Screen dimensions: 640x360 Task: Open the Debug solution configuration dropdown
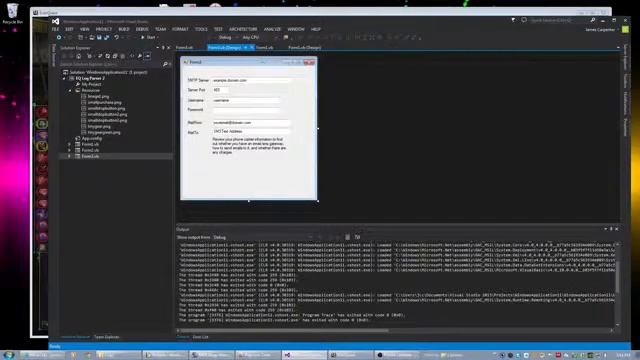coord(227,37)
